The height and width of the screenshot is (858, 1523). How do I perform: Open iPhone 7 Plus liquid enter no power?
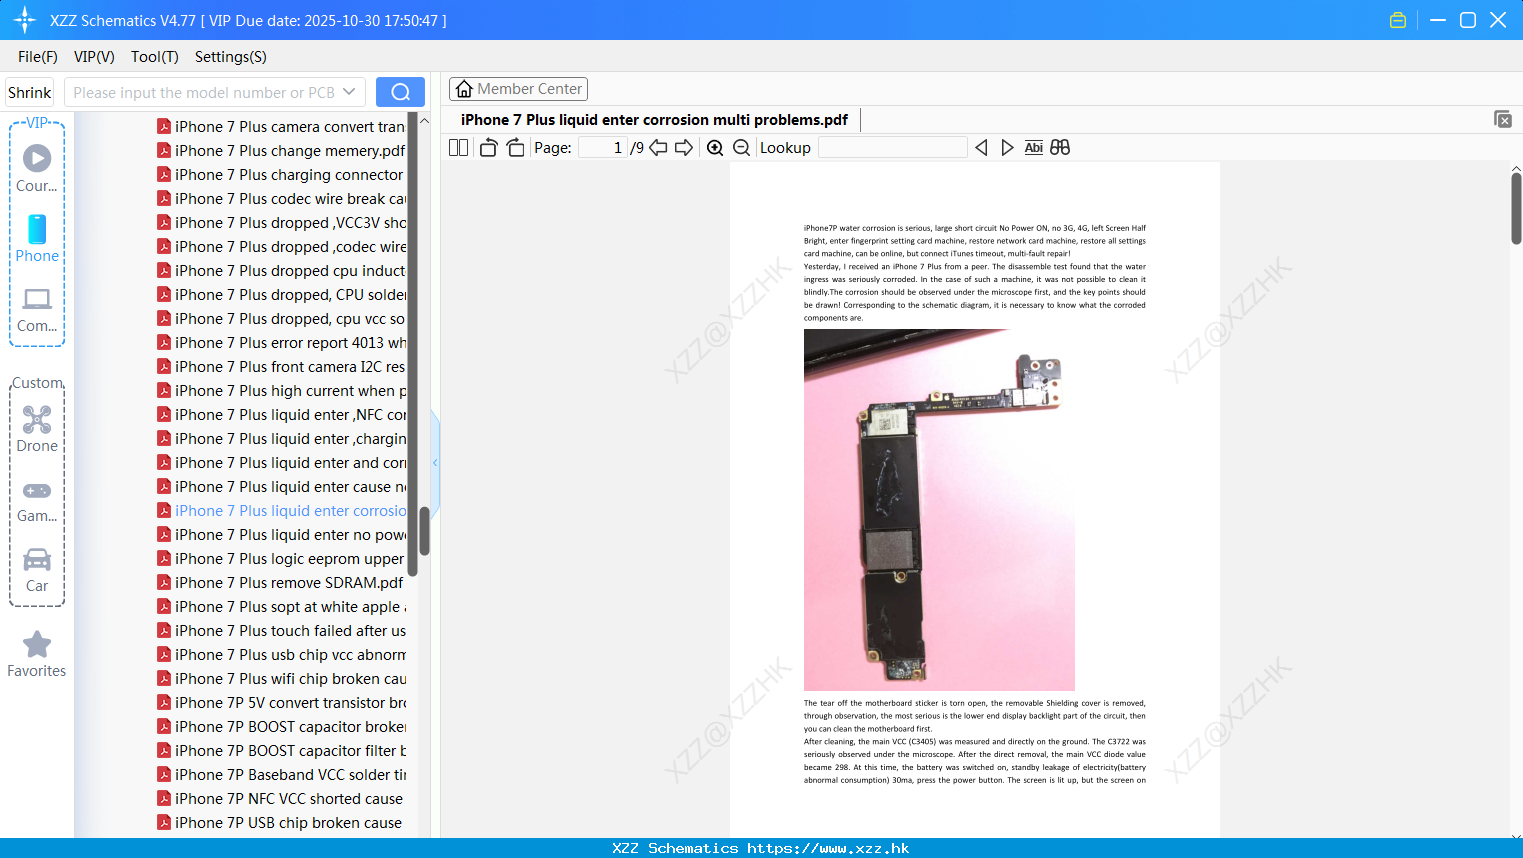pos(281,534)
